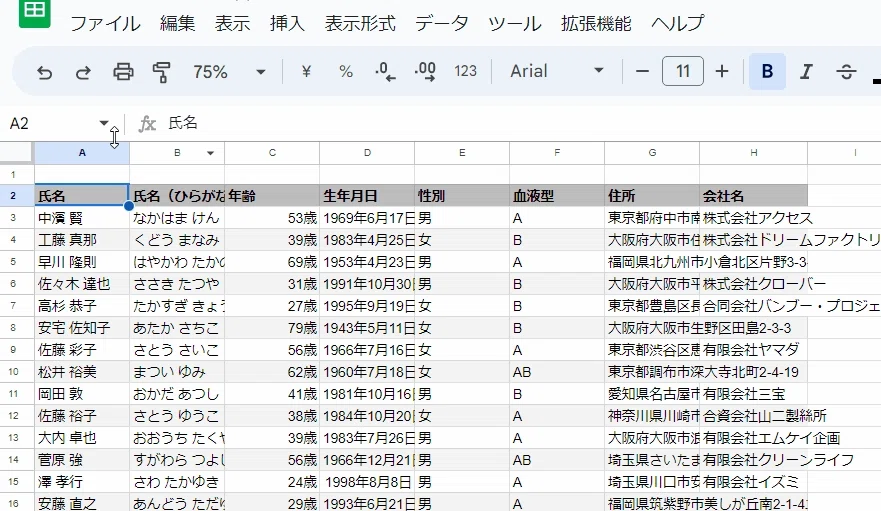881x511 pixels.
Task: Select column C header
Action: (272, 153)
